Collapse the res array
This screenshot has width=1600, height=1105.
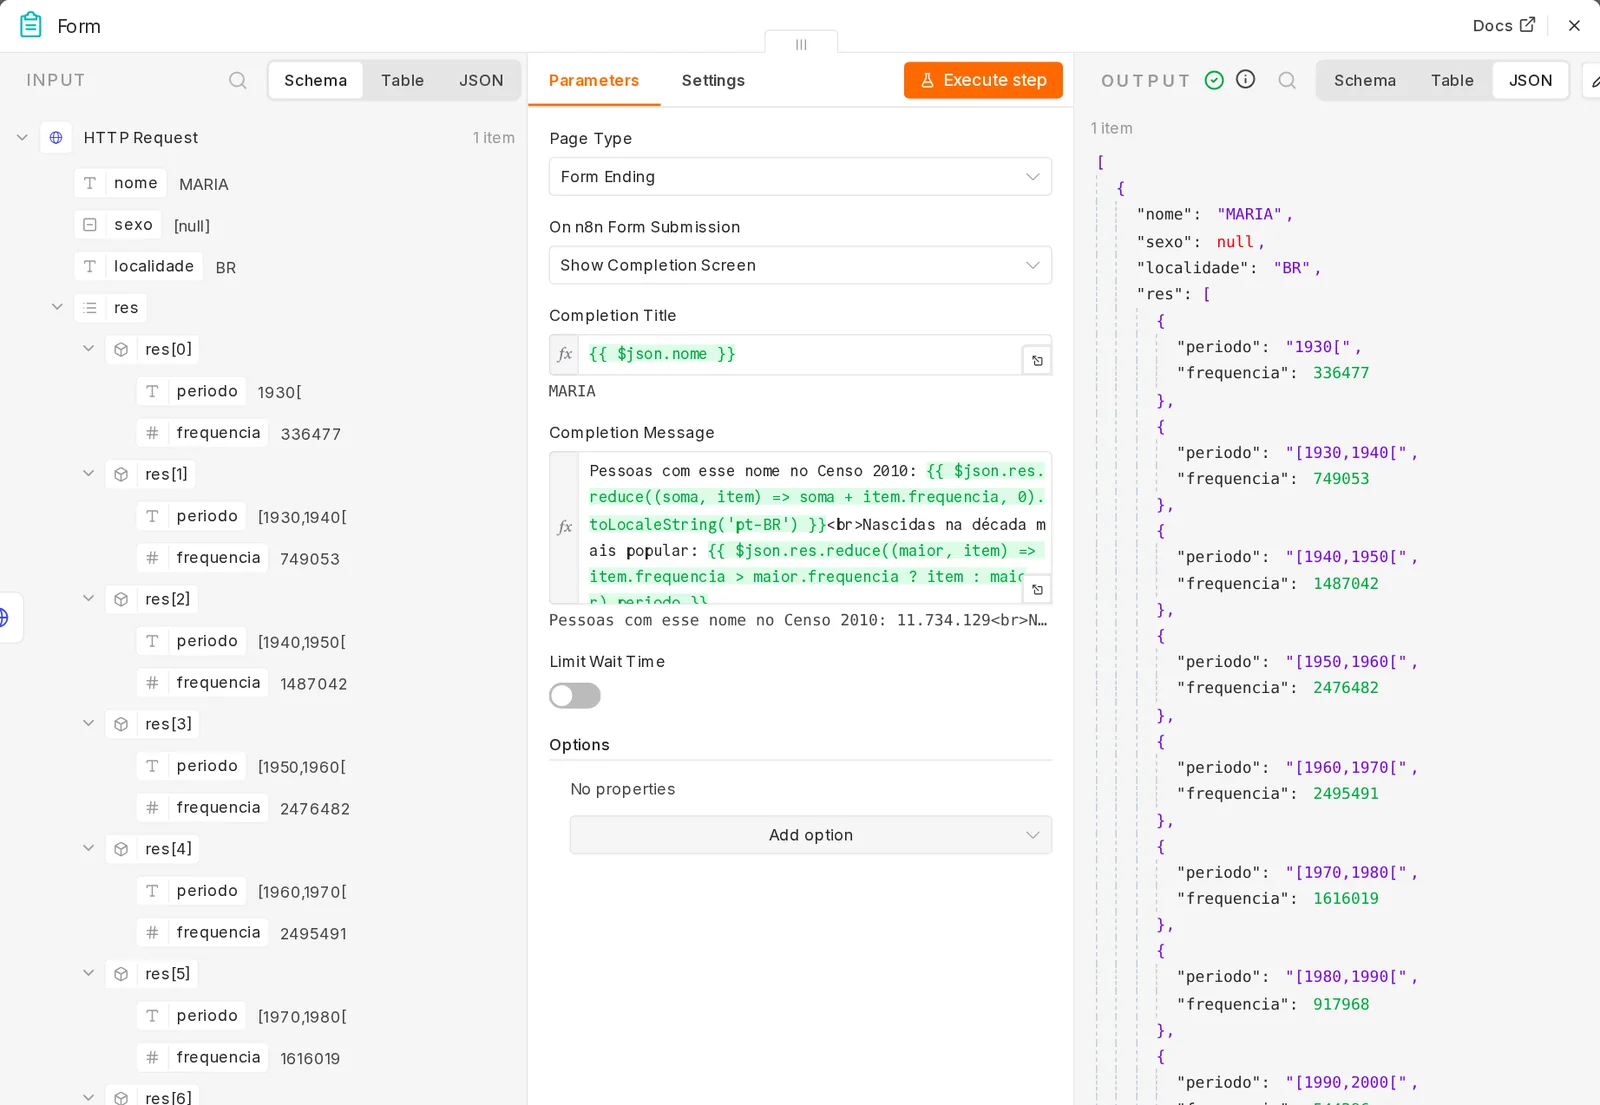tap(57, 307)
